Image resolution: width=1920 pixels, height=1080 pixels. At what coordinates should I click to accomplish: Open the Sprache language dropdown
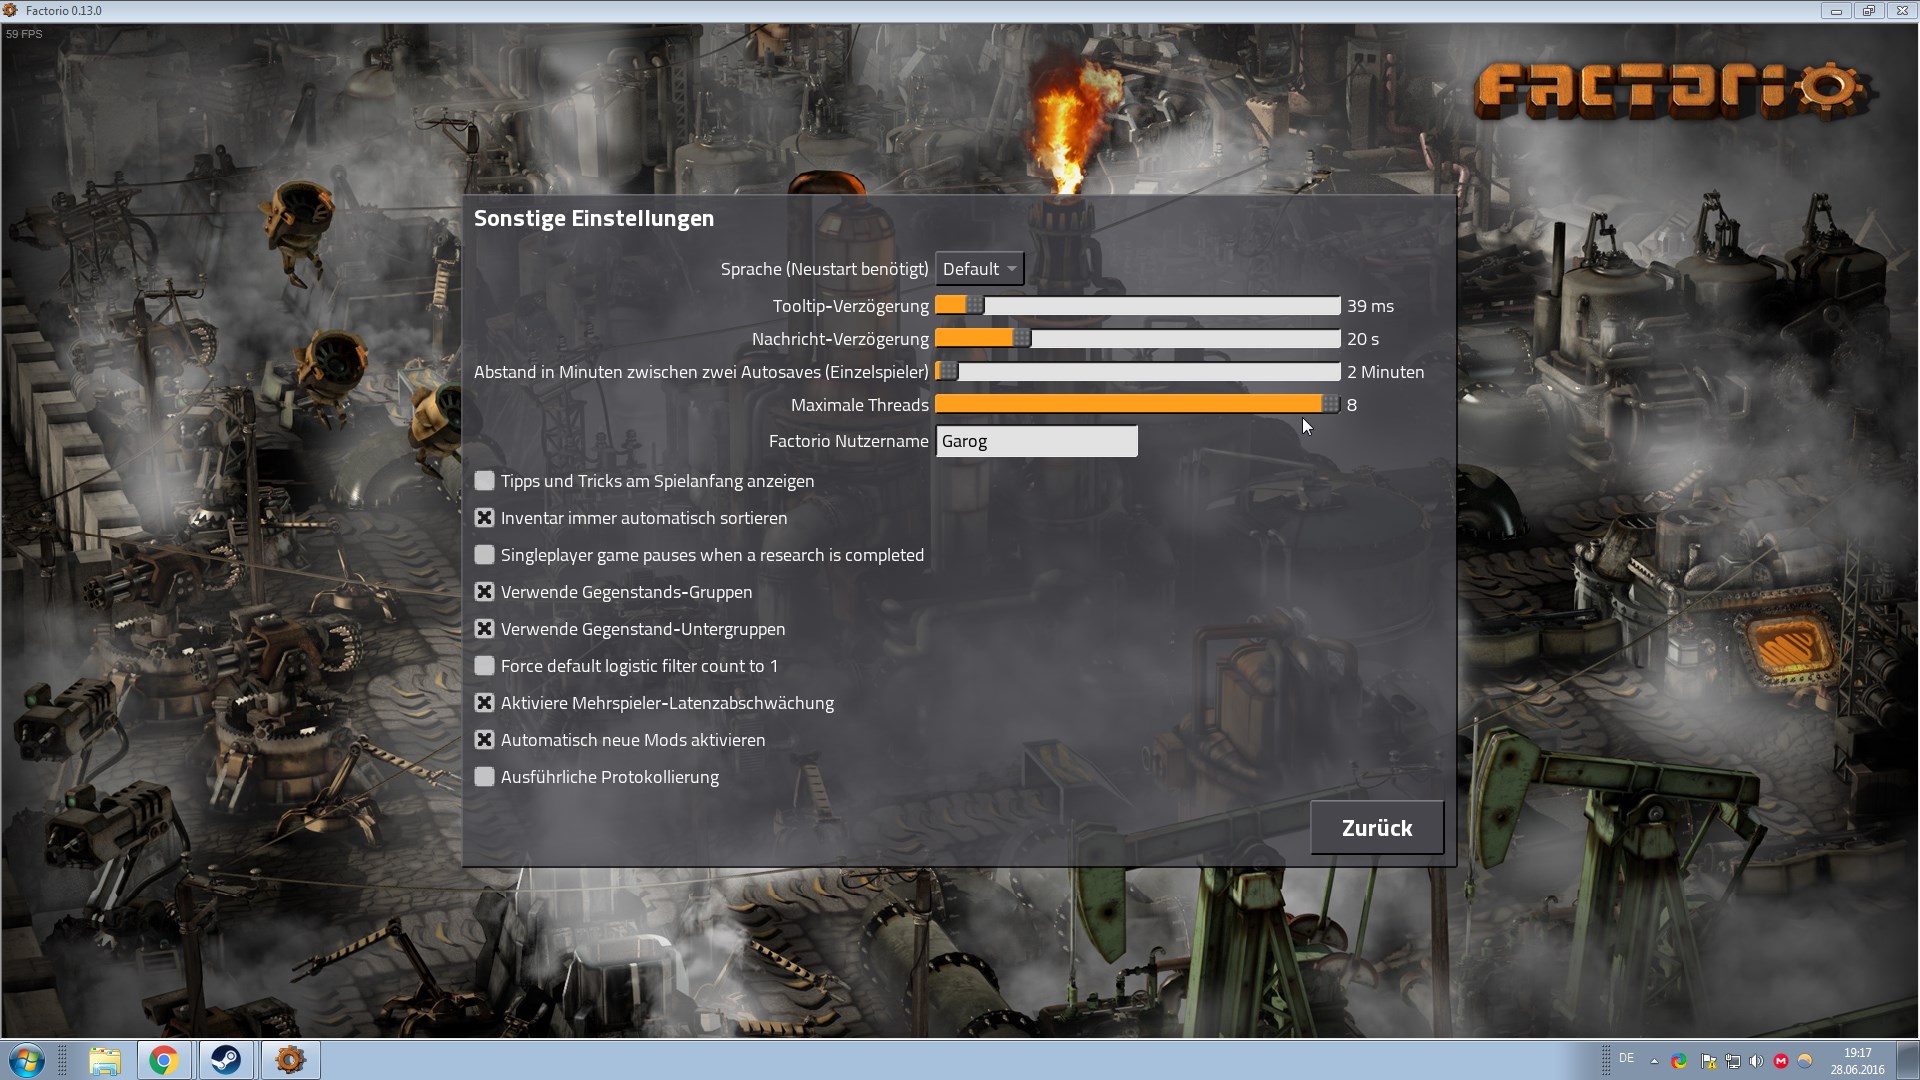tap(979, 269)
